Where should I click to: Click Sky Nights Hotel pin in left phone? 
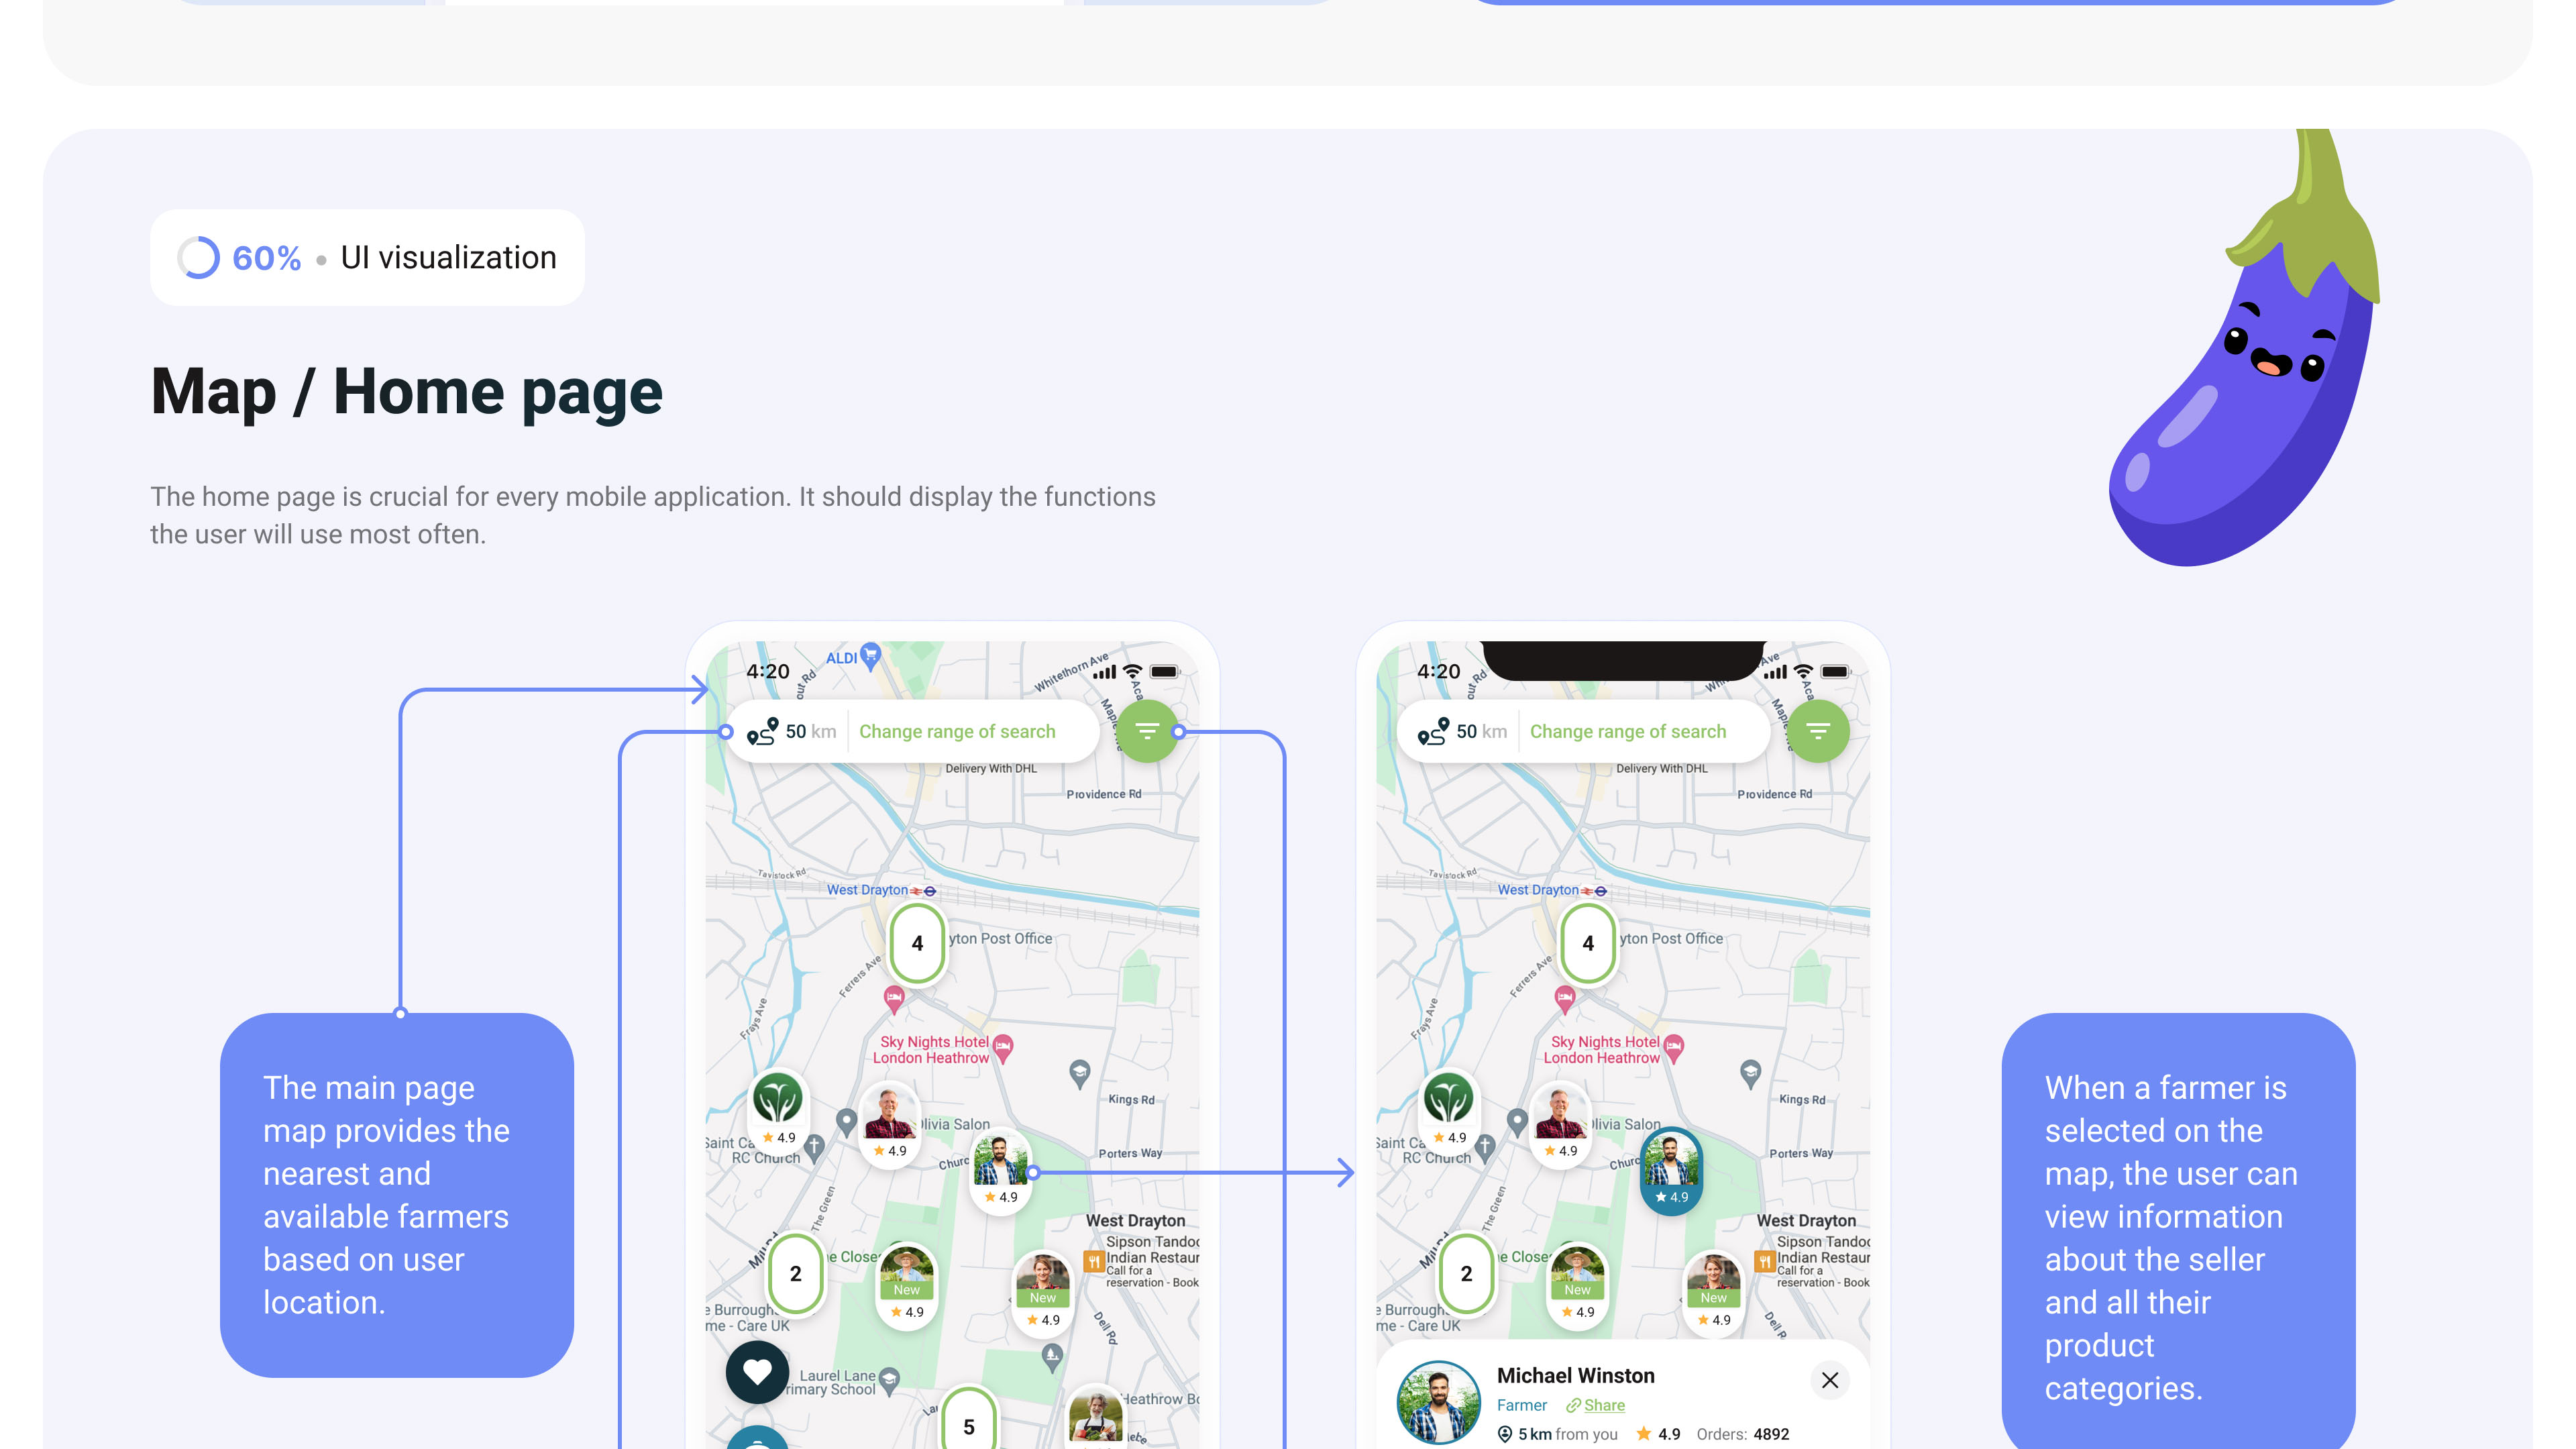click(x=1003, y=1048)
